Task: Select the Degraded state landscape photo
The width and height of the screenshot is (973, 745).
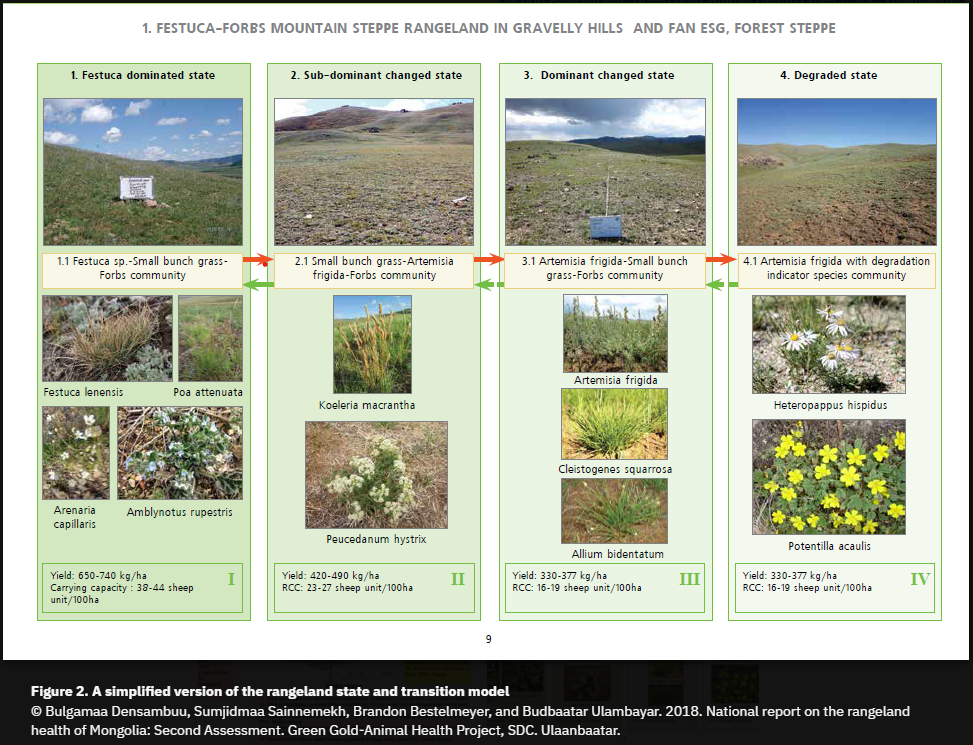Action: pyautogui.click(x=836, y=171)
